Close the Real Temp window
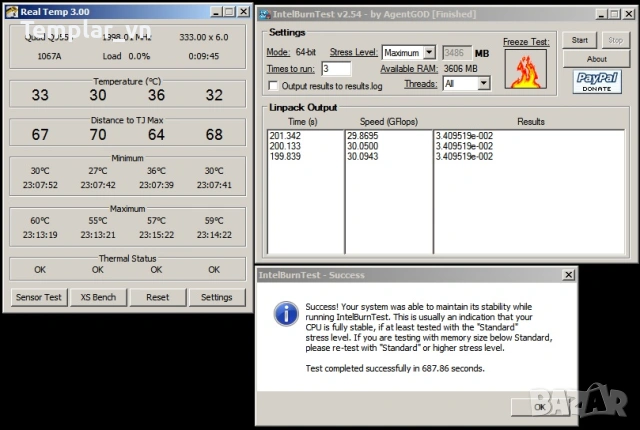Screen dimensions: 640x430 244,12
